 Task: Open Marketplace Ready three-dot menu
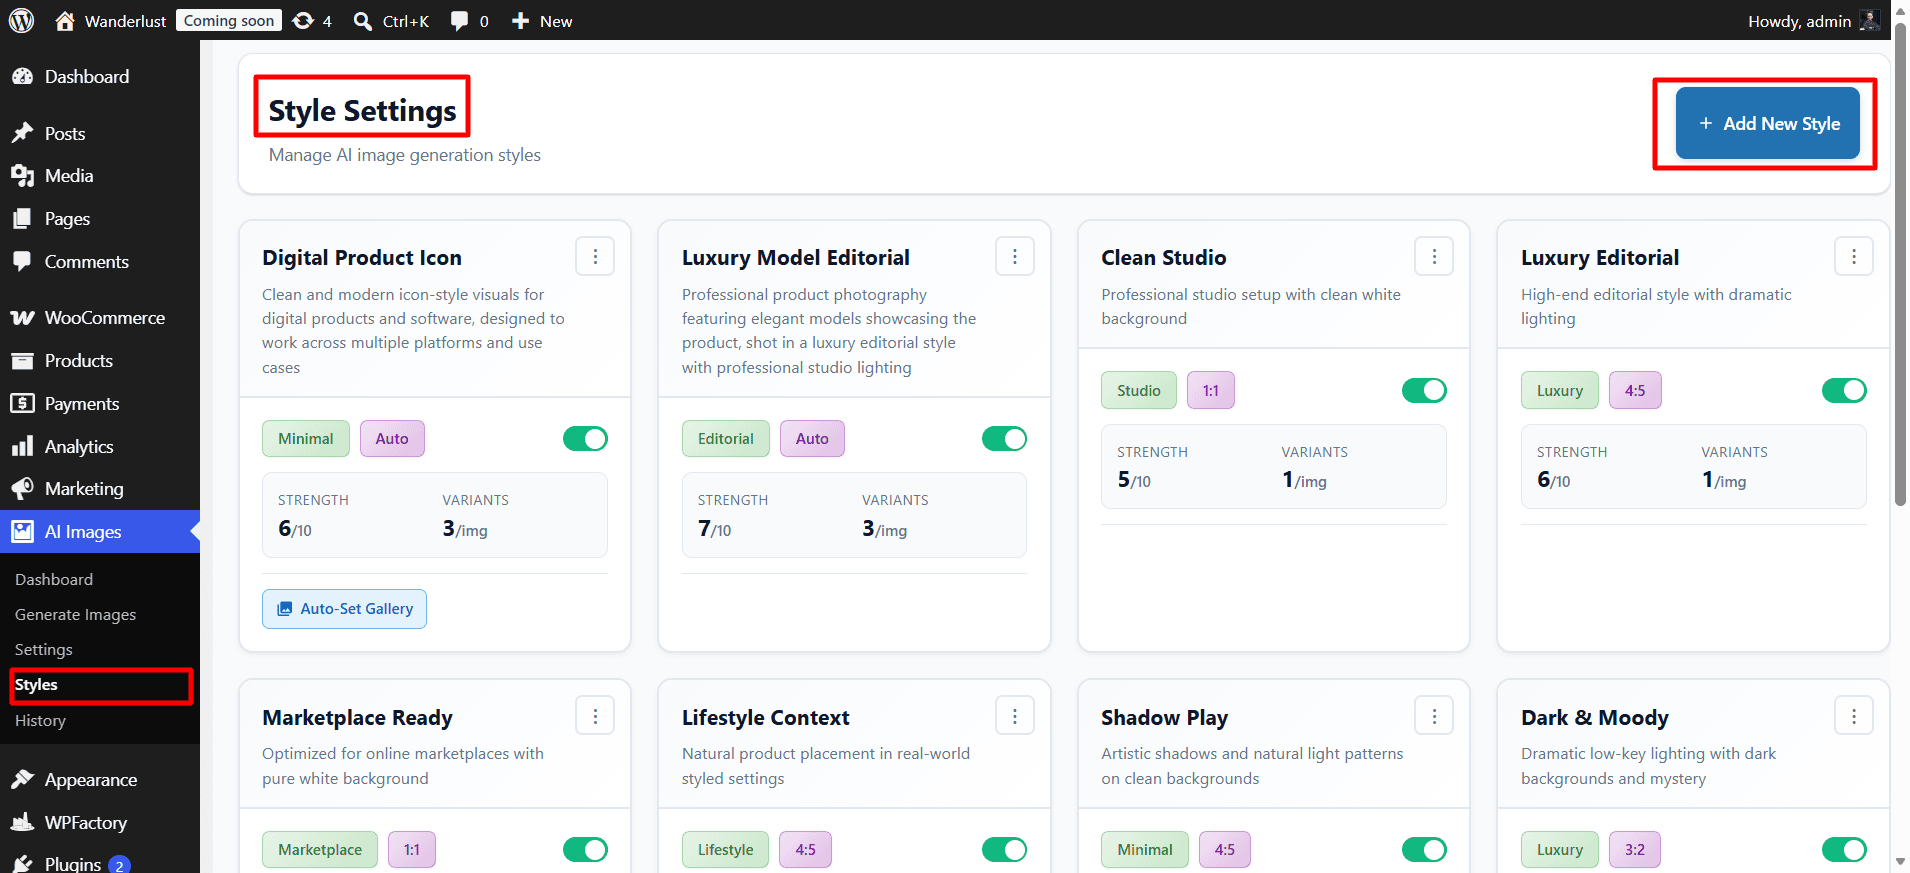pyautogui.click(x=595, y=716)
